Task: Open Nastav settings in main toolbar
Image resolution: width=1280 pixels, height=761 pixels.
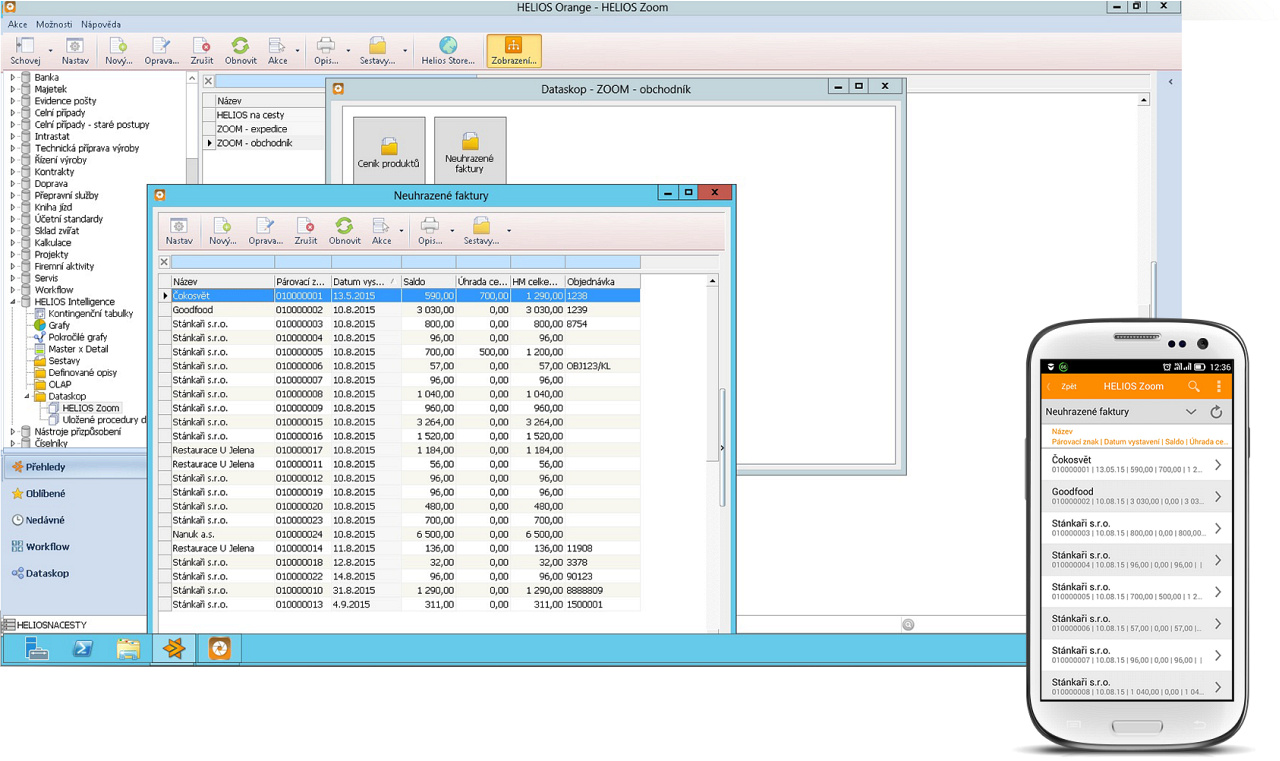Action: tap(75, 51)
